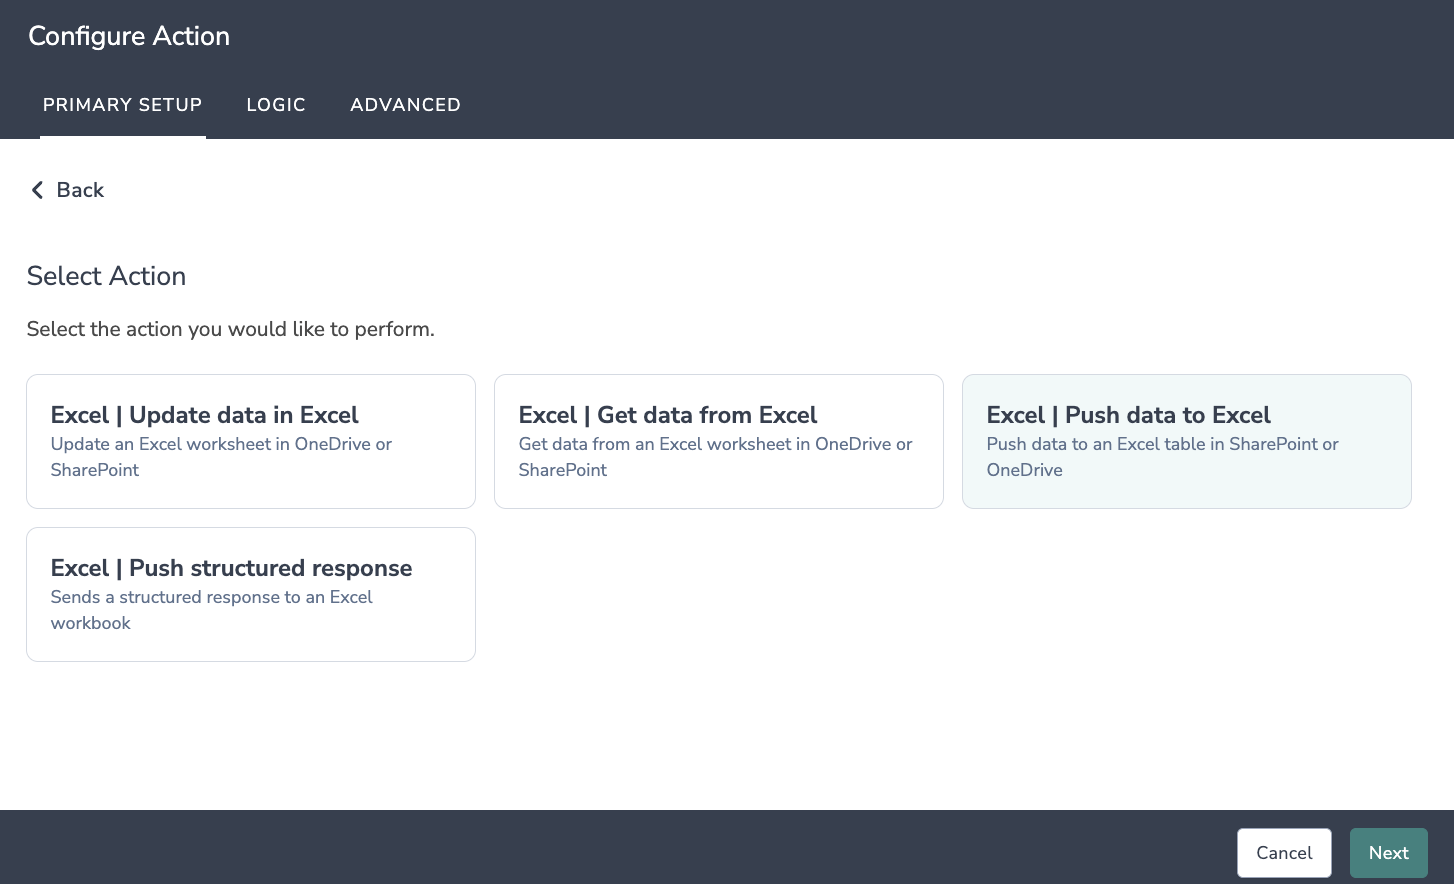The height and width of the screenshot is (884, 1454).
Task: Click the 'Excel | Push data to Excel' title
Action: click(x=1128, y=415)
